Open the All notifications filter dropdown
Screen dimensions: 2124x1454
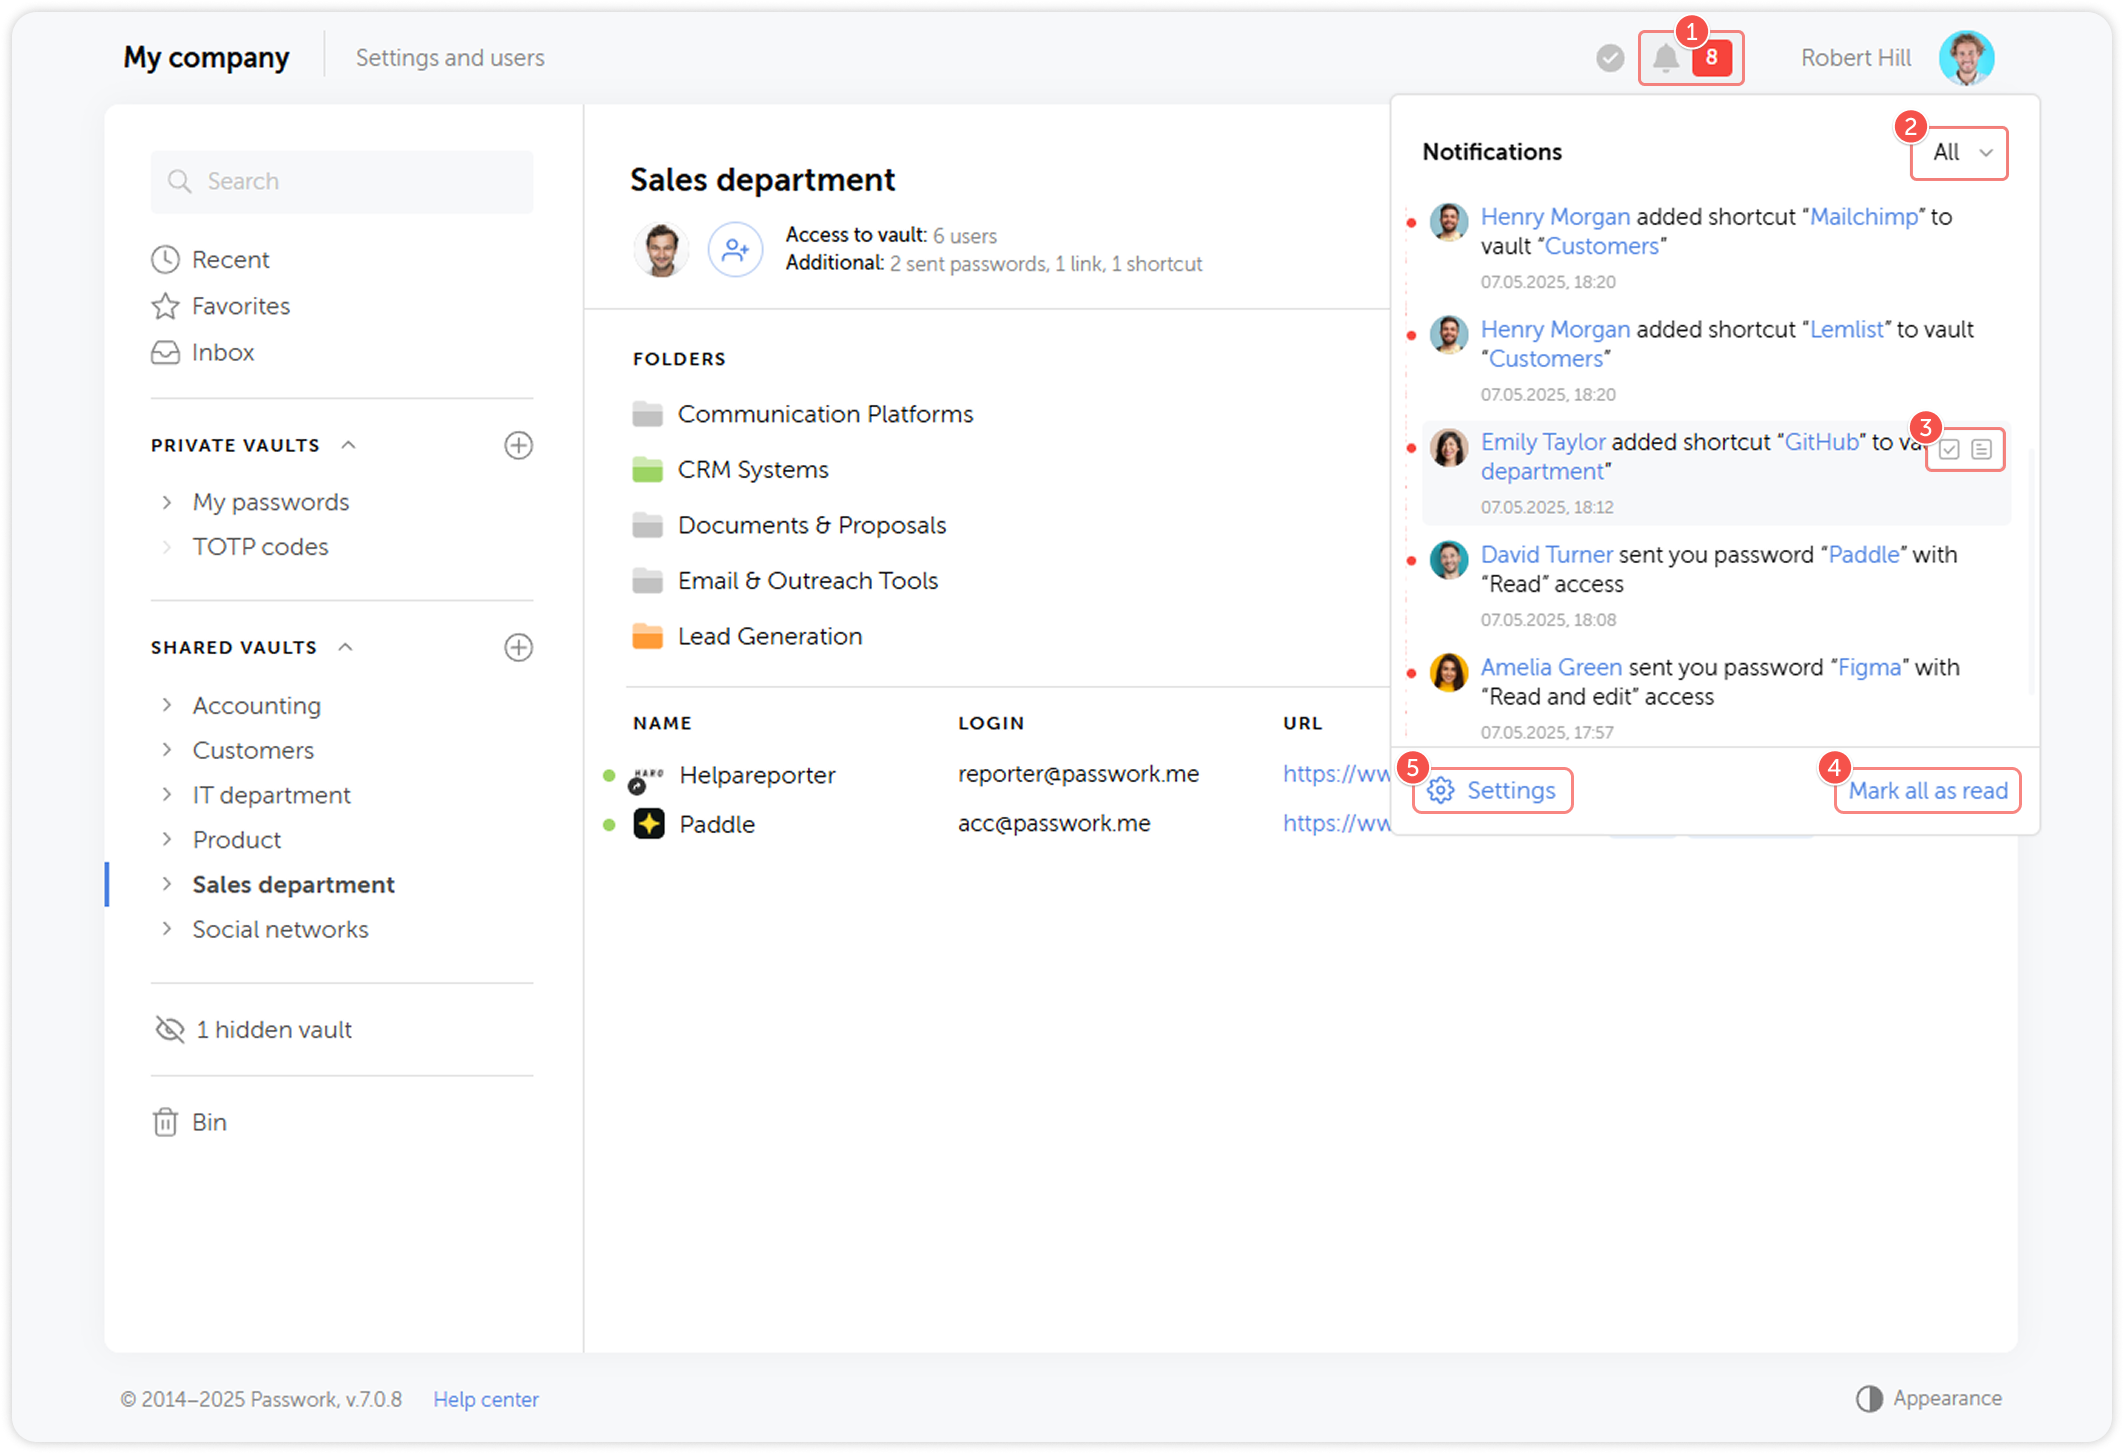pos(1959,152)
